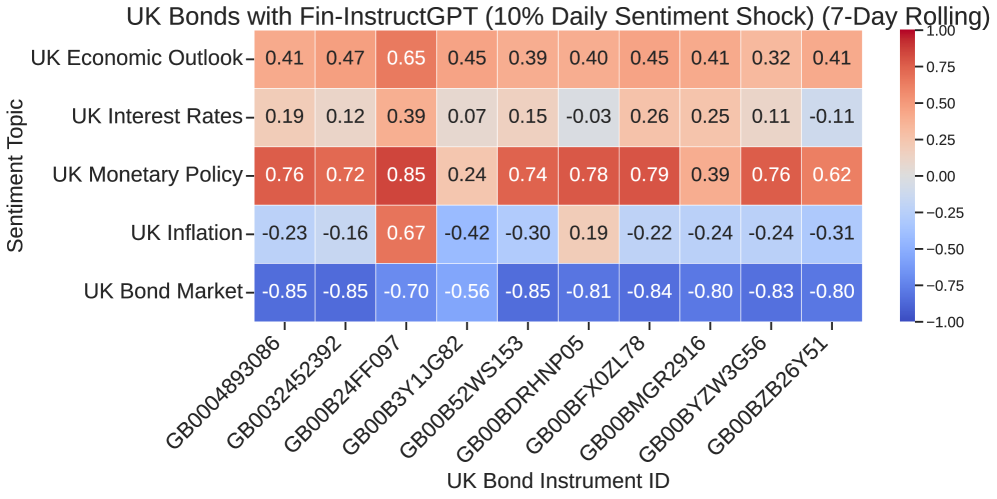This screenshot has width=997, height=499.
Task: Click the colorbar 0.00 tick label
Action: pyautogui.click(x=952, y=176)
